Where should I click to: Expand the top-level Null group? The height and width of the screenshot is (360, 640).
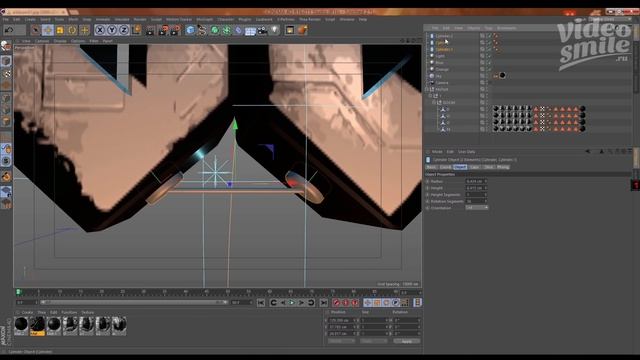pyautogui.click(x=427, y=89)
